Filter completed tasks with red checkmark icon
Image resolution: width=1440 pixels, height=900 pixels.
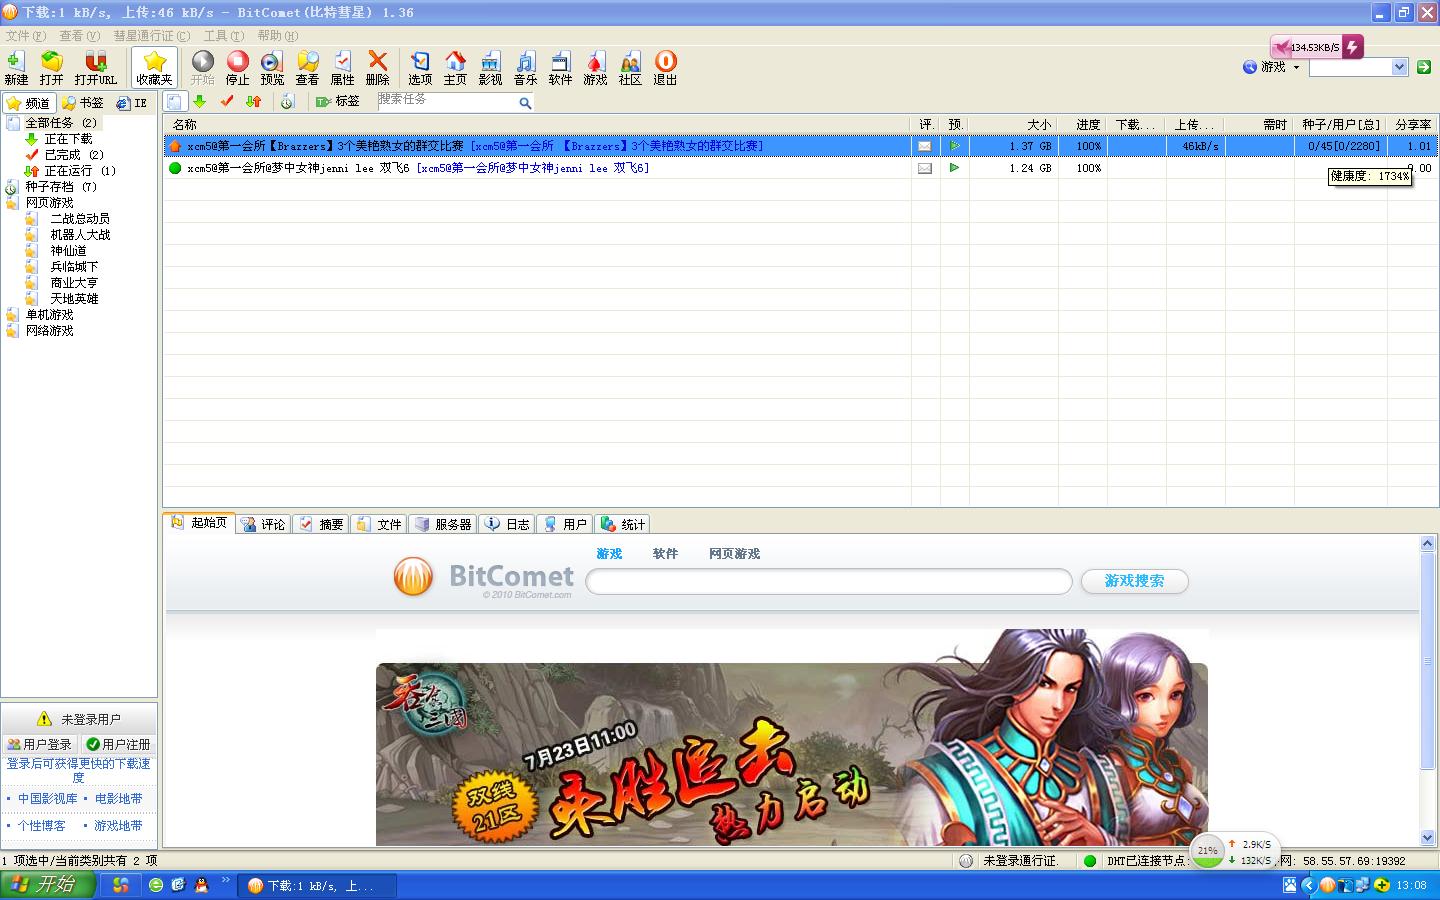[227, 102]
